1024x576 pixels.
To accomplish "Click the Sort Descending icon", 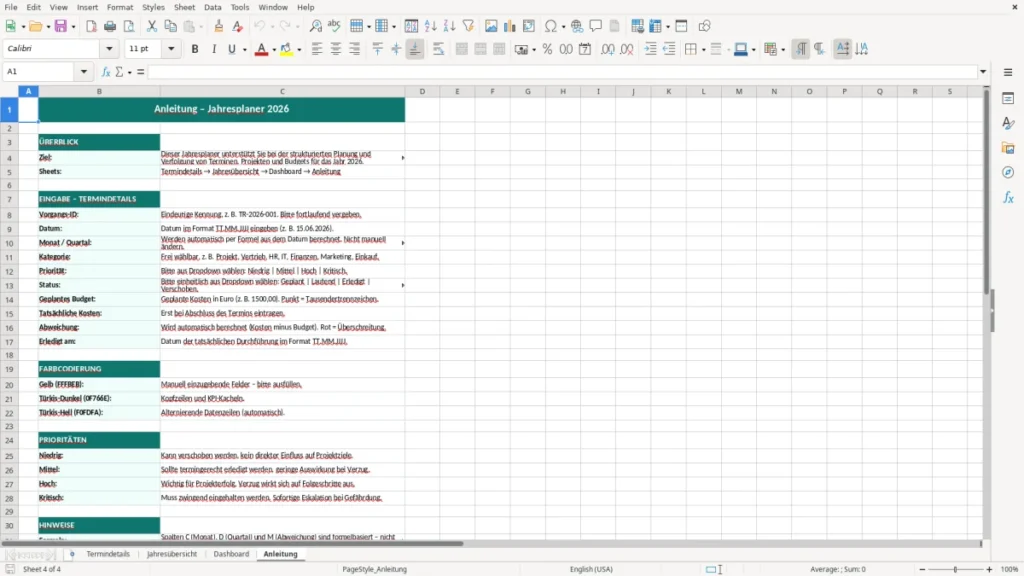I will pos(449,26).
